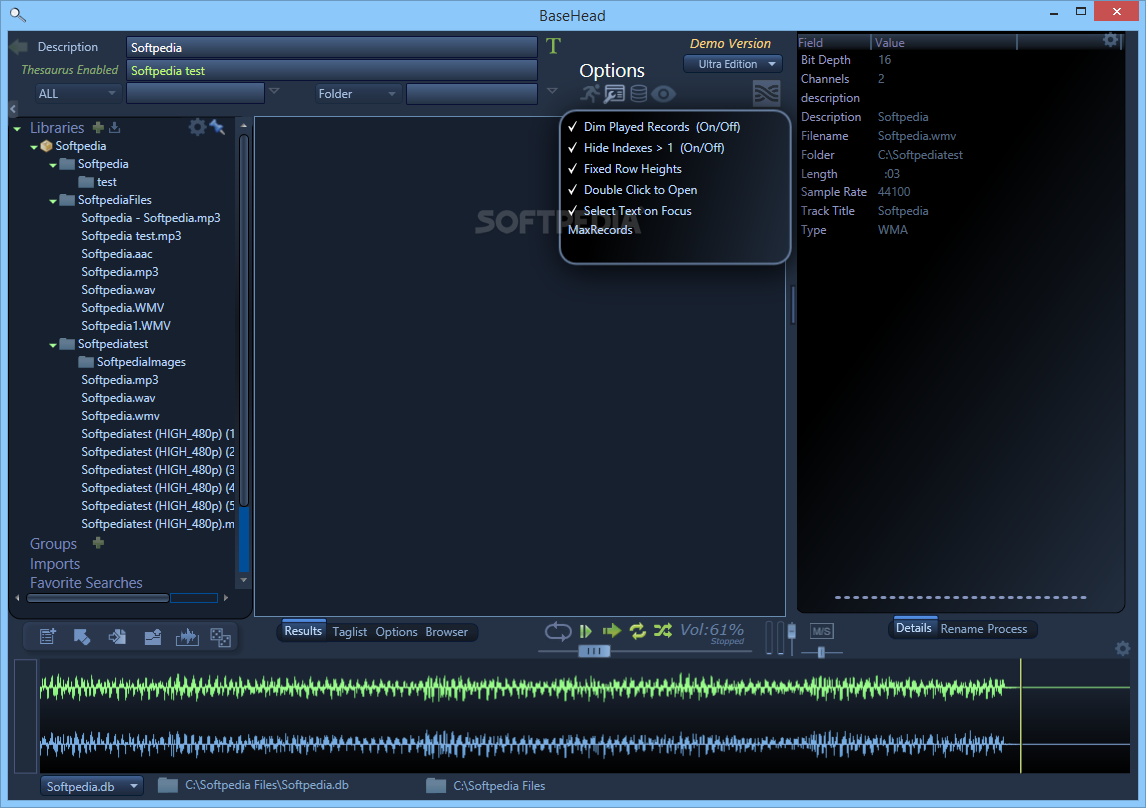Switch to the Taglist tab
Image resolution: width=1146 pixels, height=808 pixels.
(x=349, y=632)
